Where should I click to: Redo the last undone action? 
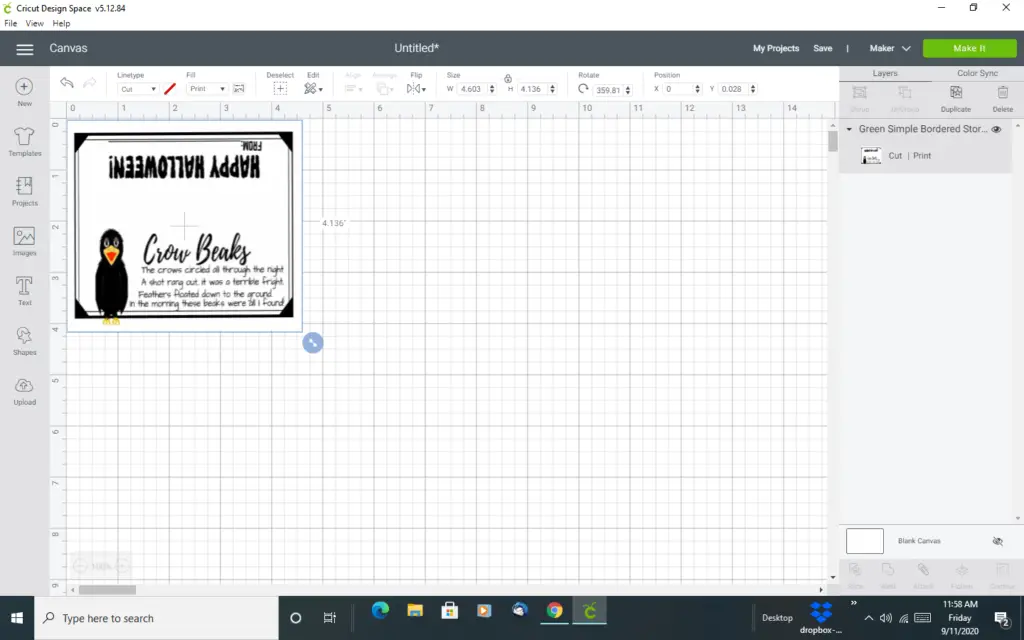pyautogui.click(x=89, y=83)
